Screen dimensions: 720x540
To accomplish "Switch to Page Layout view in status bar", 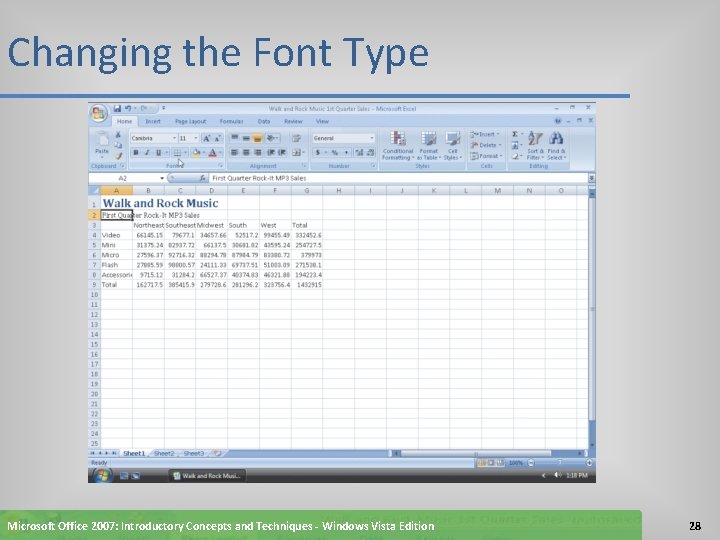I will (x=491, y=463).
